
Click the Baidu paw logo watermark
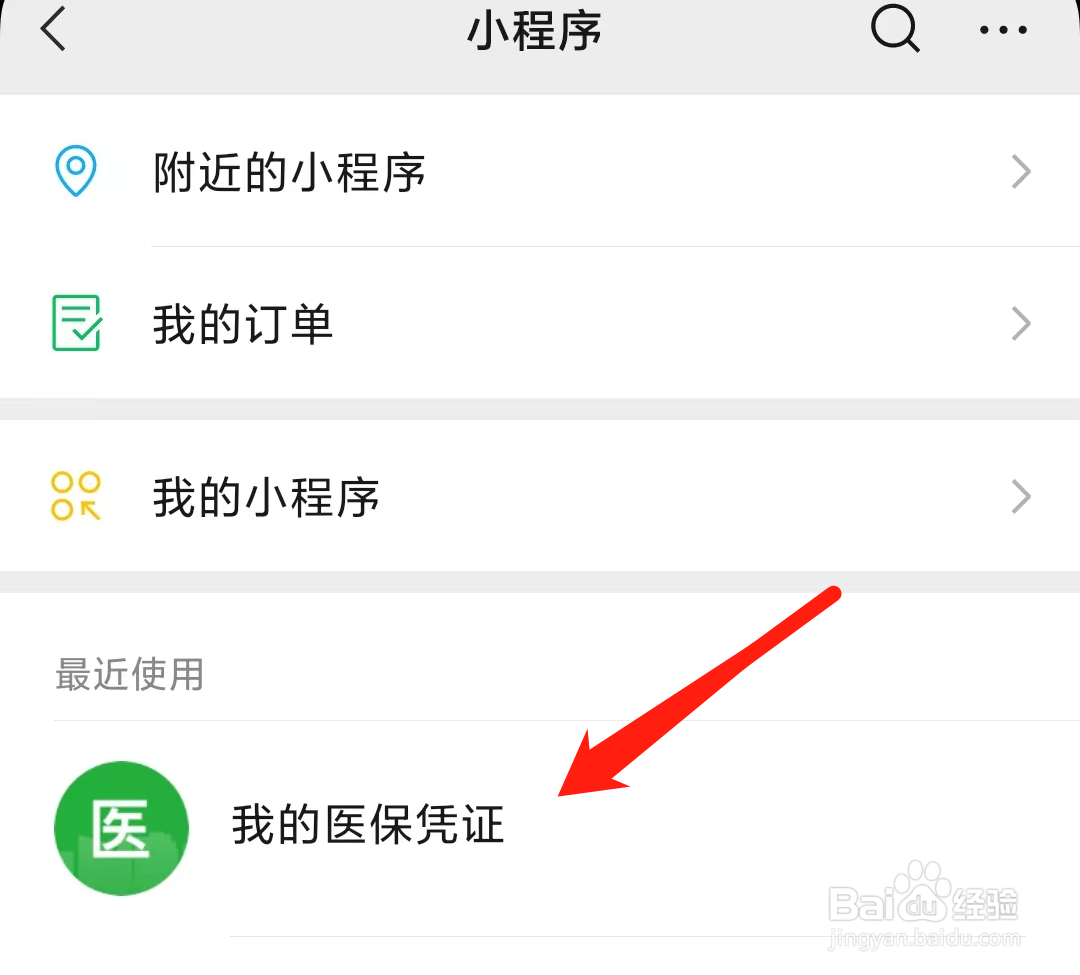point(921,890)
